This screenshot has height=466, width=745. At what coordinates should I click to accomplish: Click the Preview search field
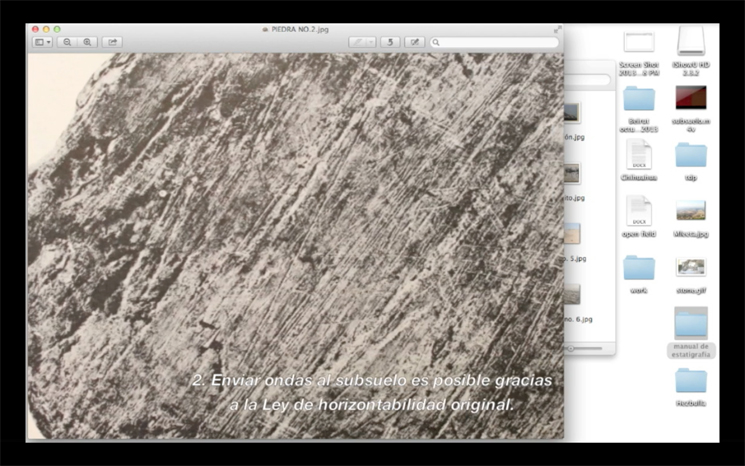point(494,42)
